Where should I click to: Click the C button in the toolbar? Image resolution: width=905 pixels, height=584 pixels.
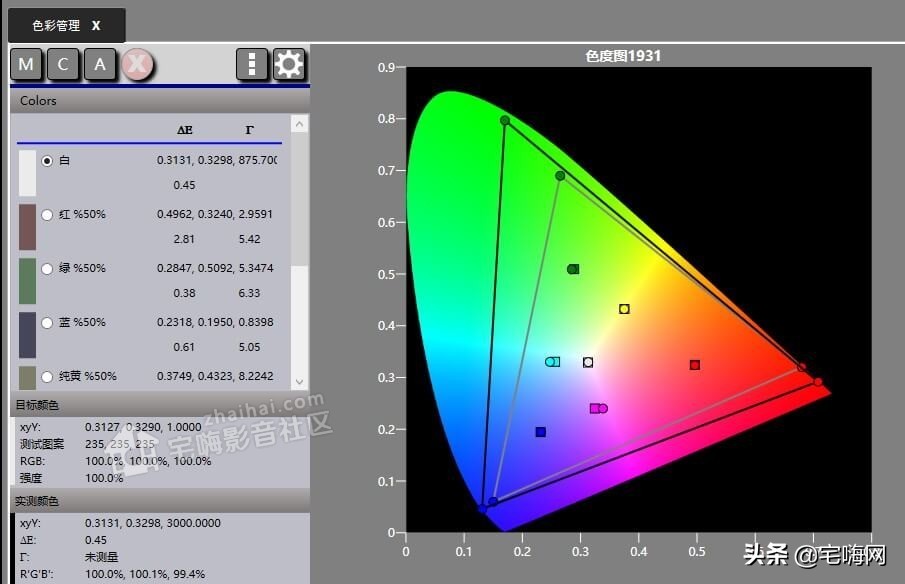pyautogui.click(x=63, y=65)
